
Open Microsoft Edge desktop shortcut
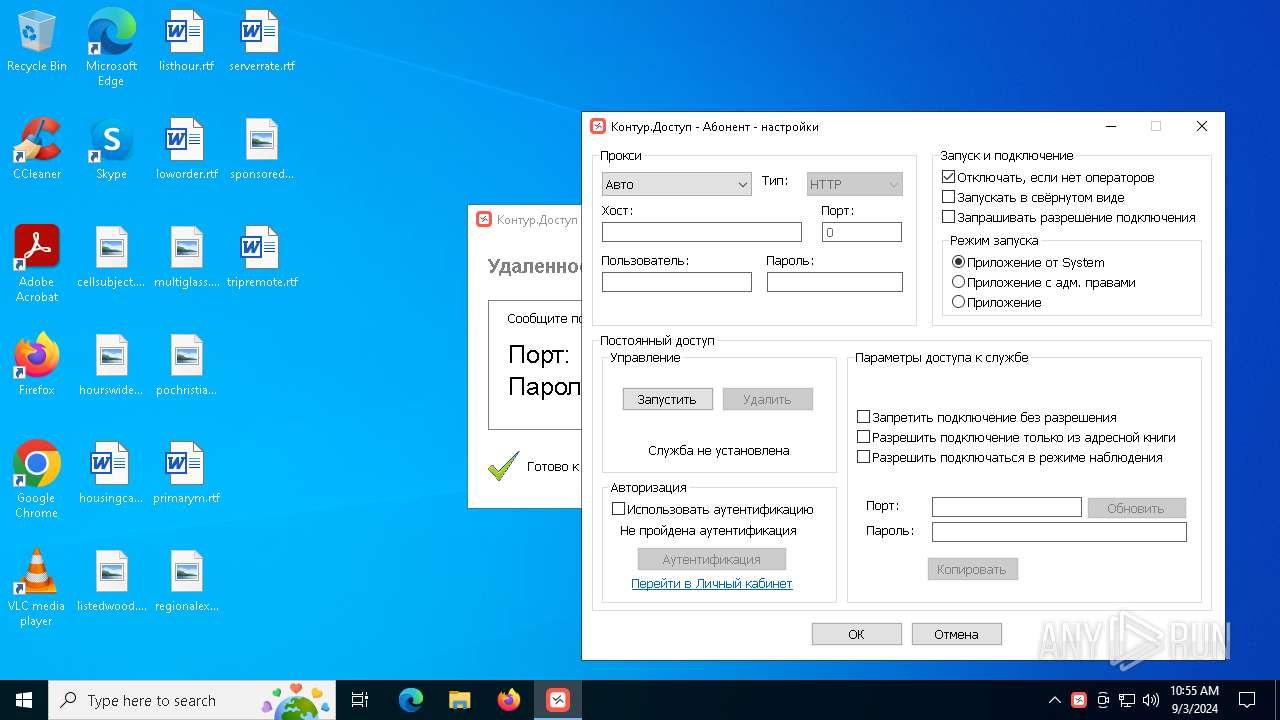coord(111,48)
